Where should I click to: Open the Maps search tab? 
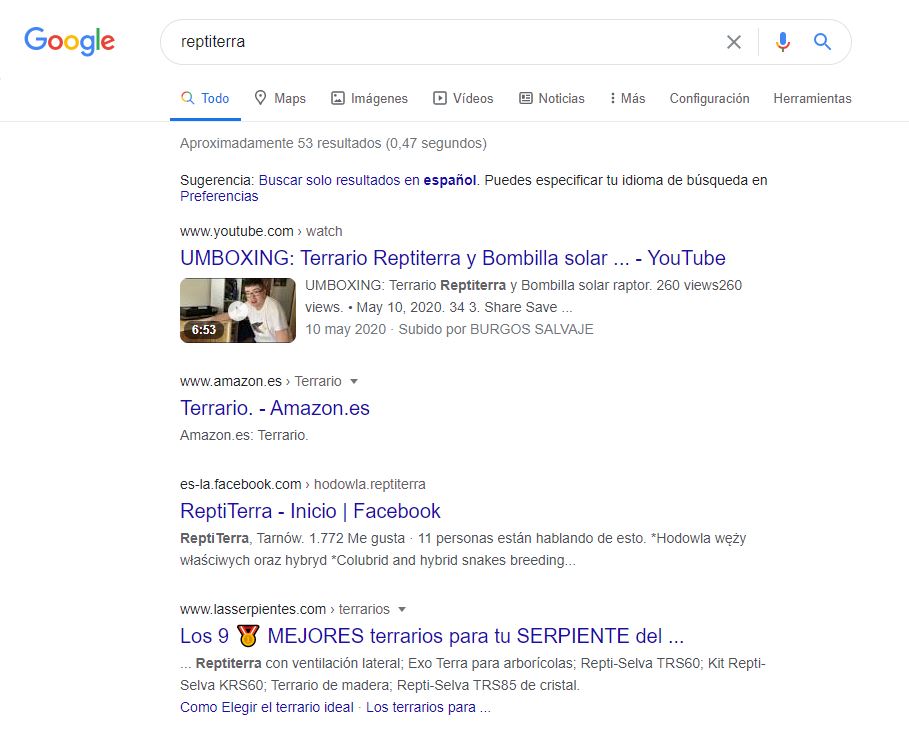click(x=279, y=98)
